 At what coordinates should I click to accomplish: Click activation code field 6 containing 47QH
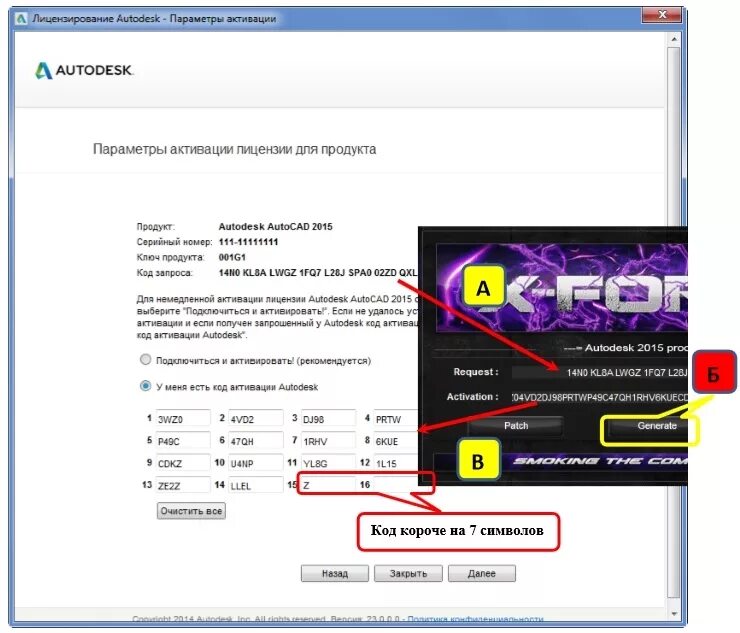click(256, 441)
